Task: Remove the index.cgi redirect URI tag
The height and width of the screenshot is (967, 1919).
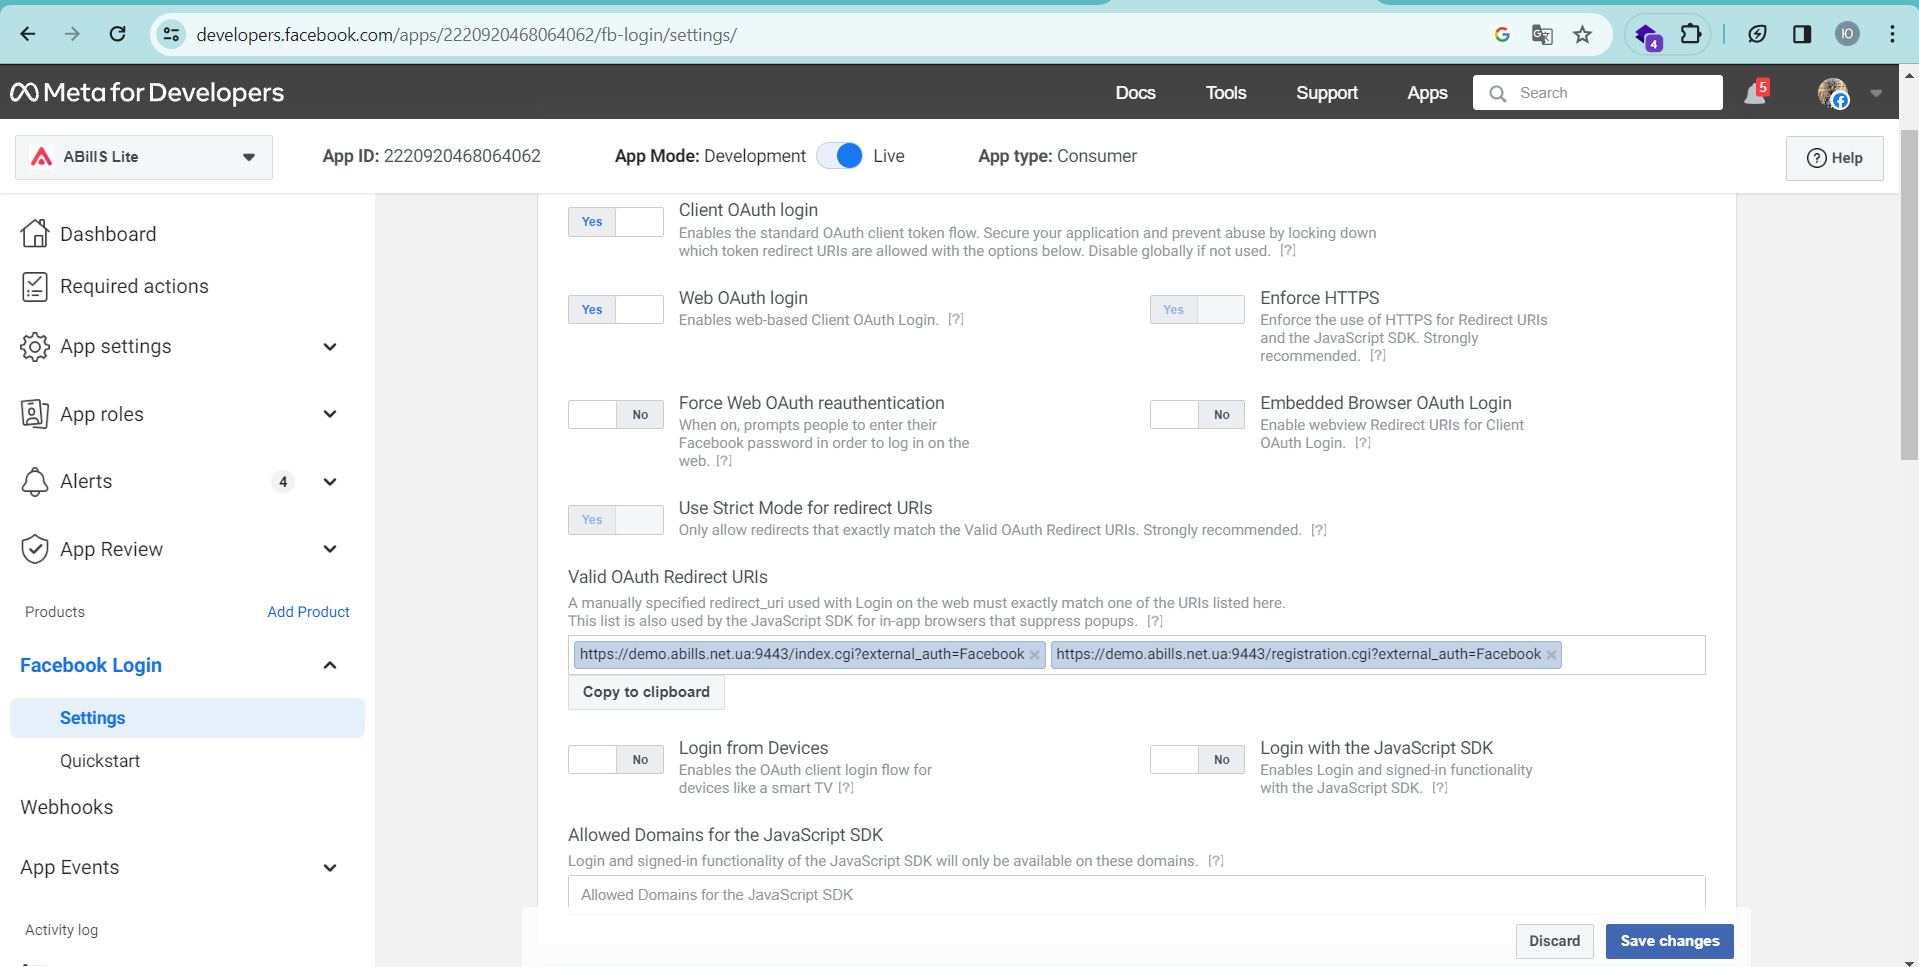Action: point(1034,655)
